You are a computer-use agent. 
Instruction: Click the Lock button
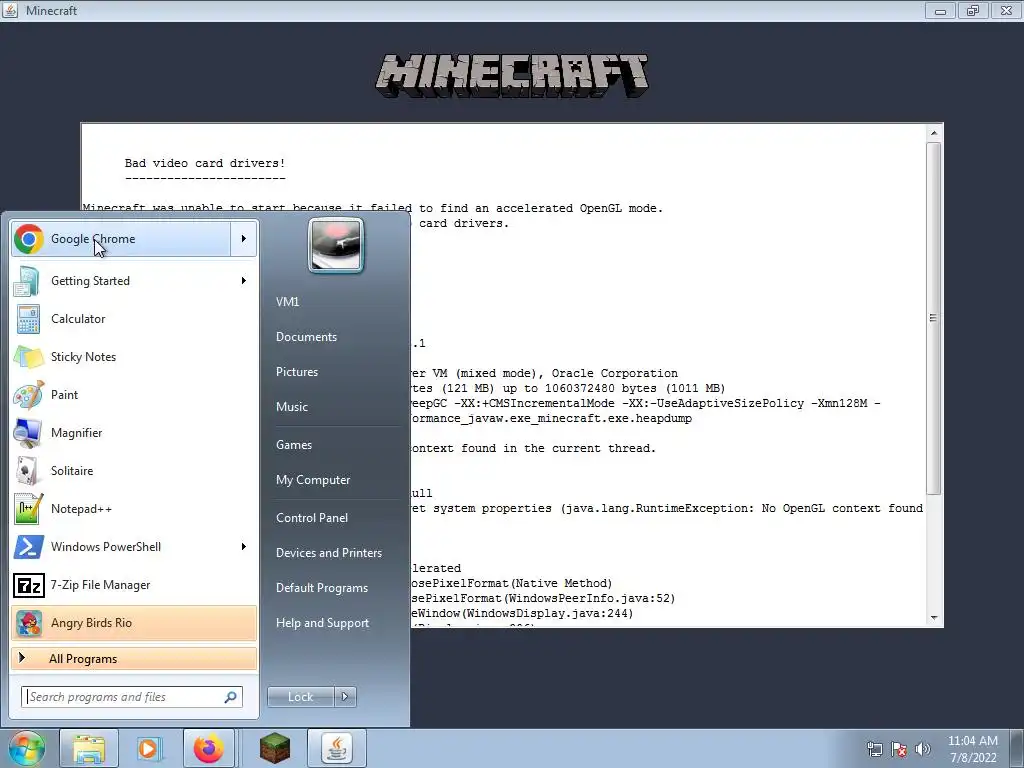pos(301,697)
